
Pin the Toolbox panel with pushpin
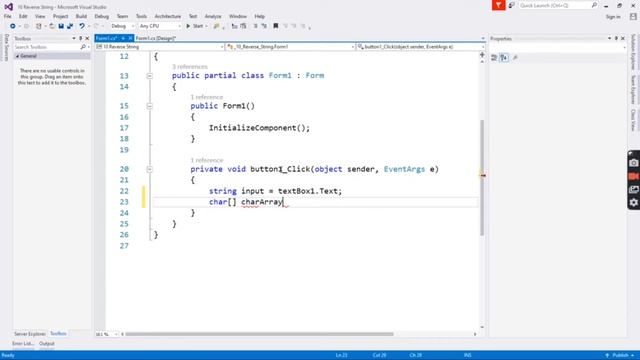click(80, 38)
